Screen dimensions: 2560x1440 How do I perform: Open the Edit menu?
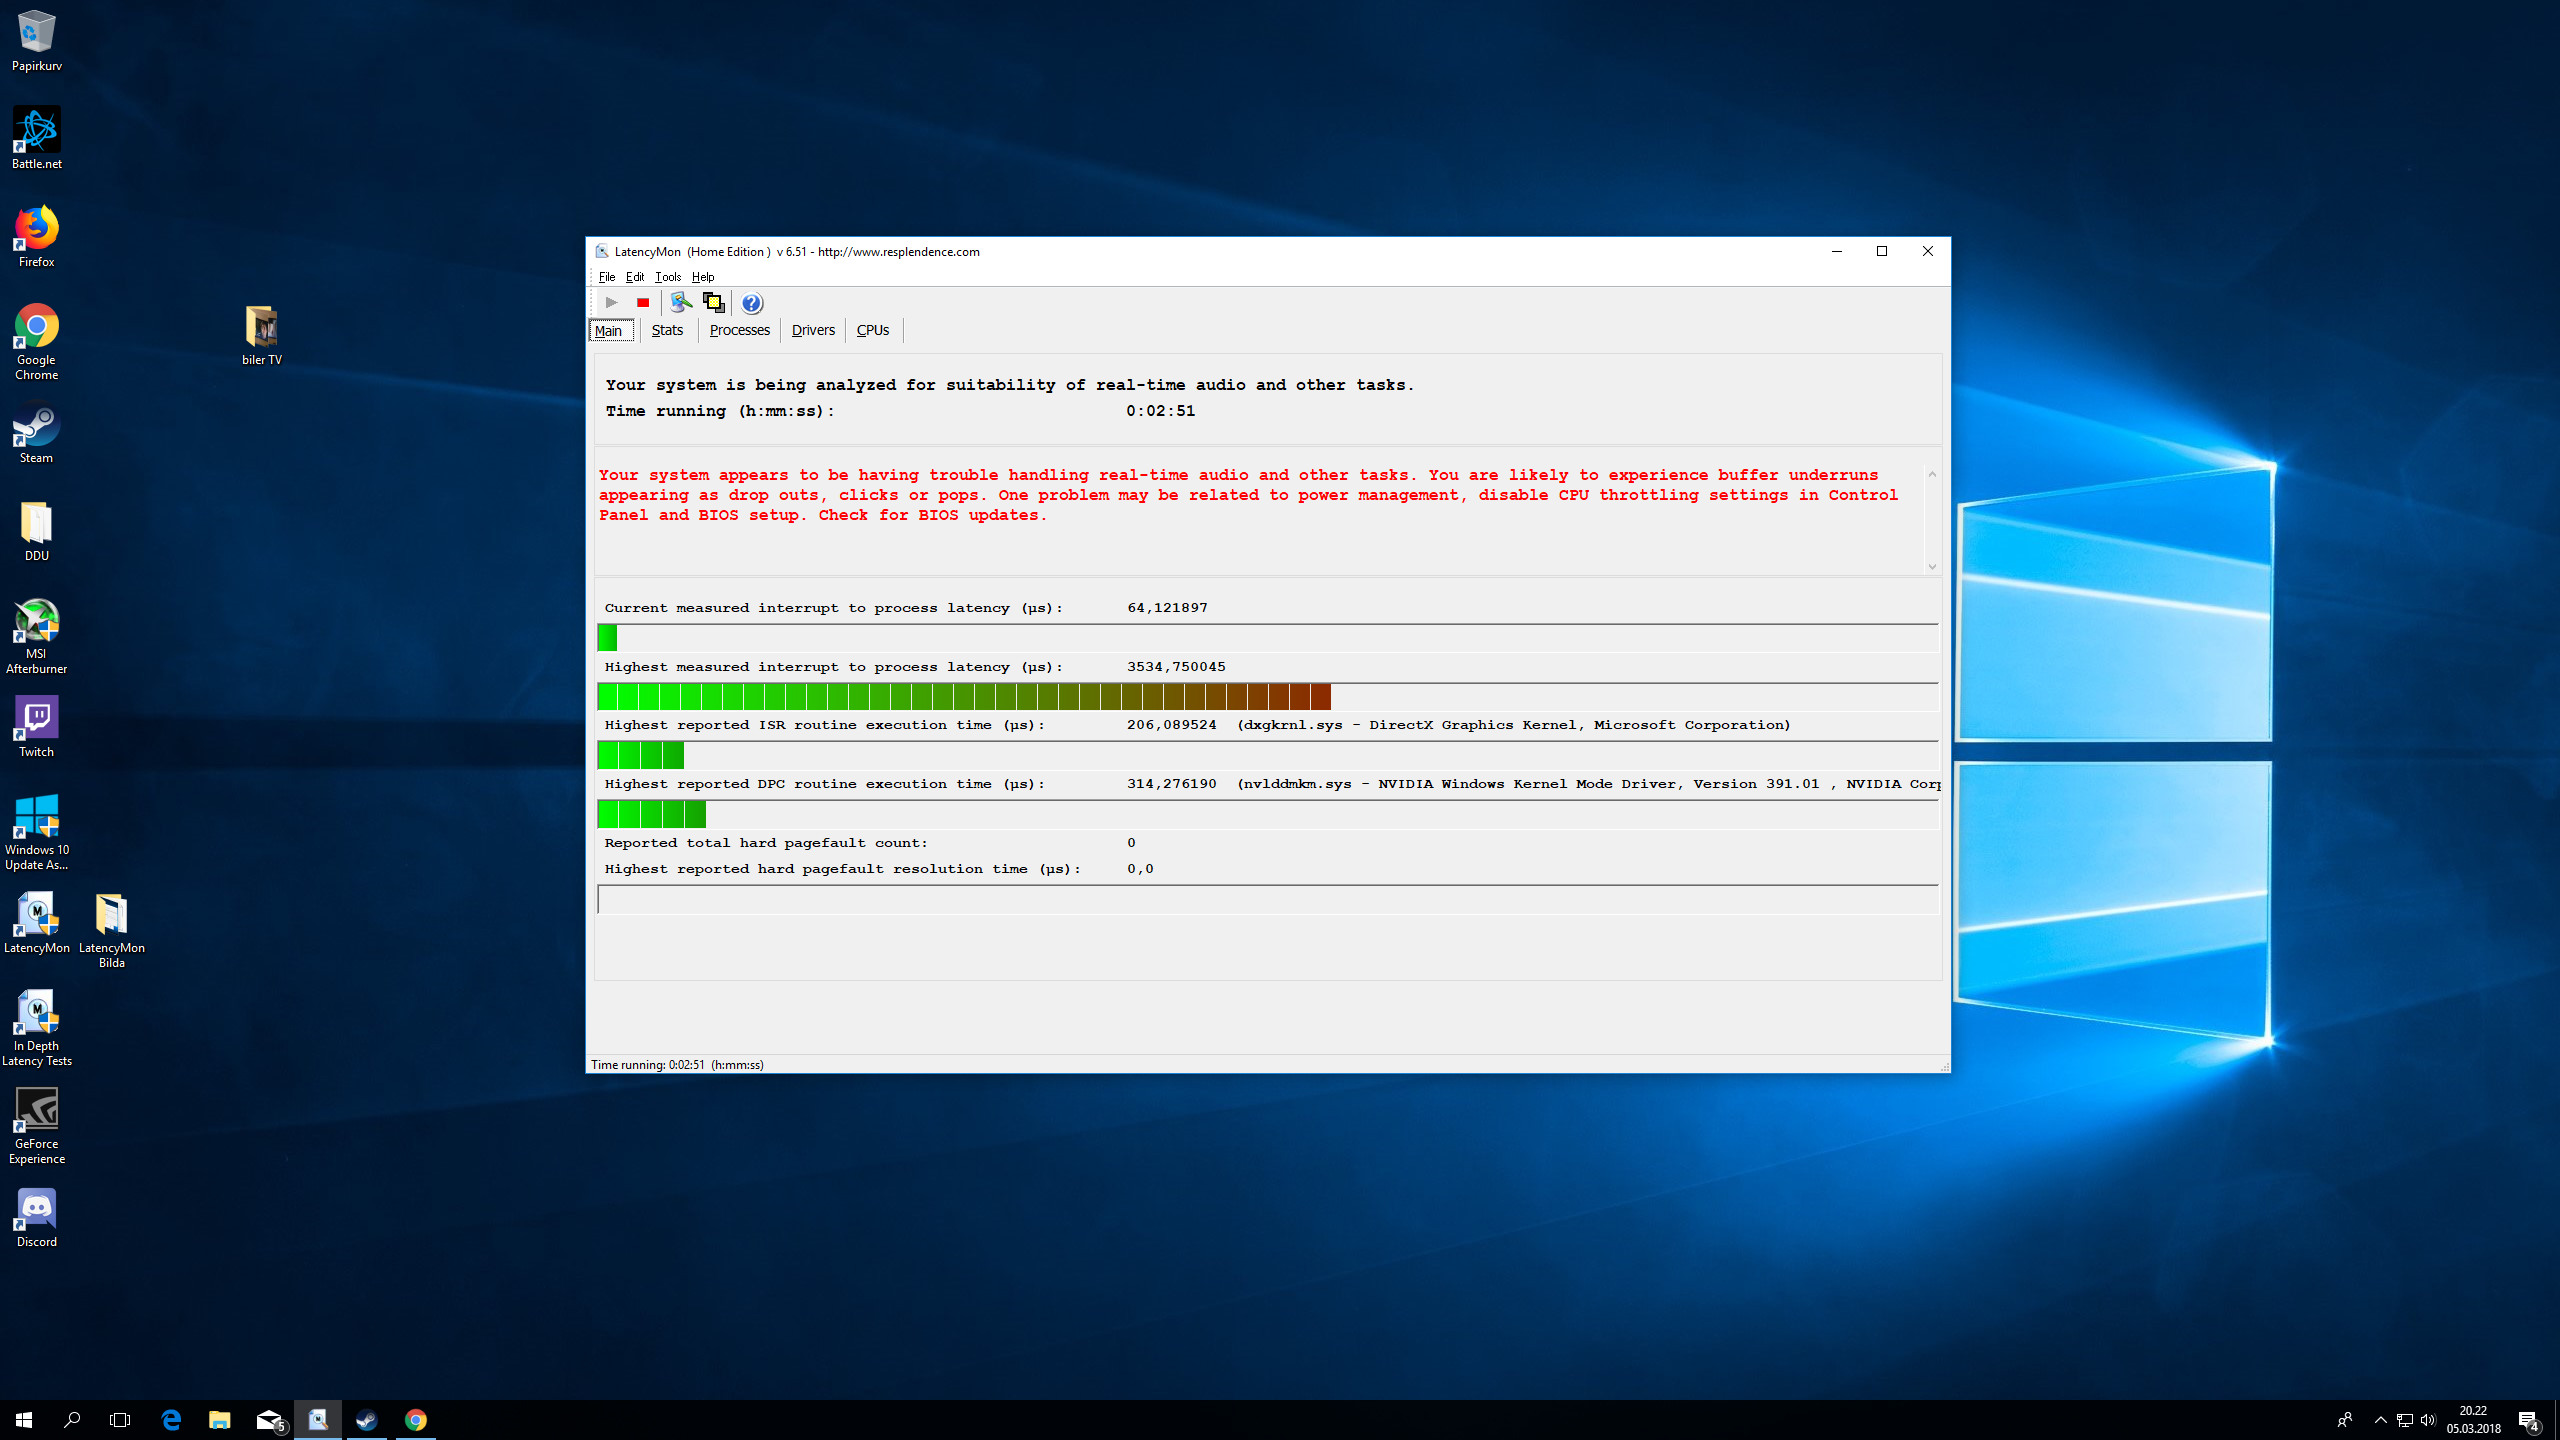click(635, 277)
